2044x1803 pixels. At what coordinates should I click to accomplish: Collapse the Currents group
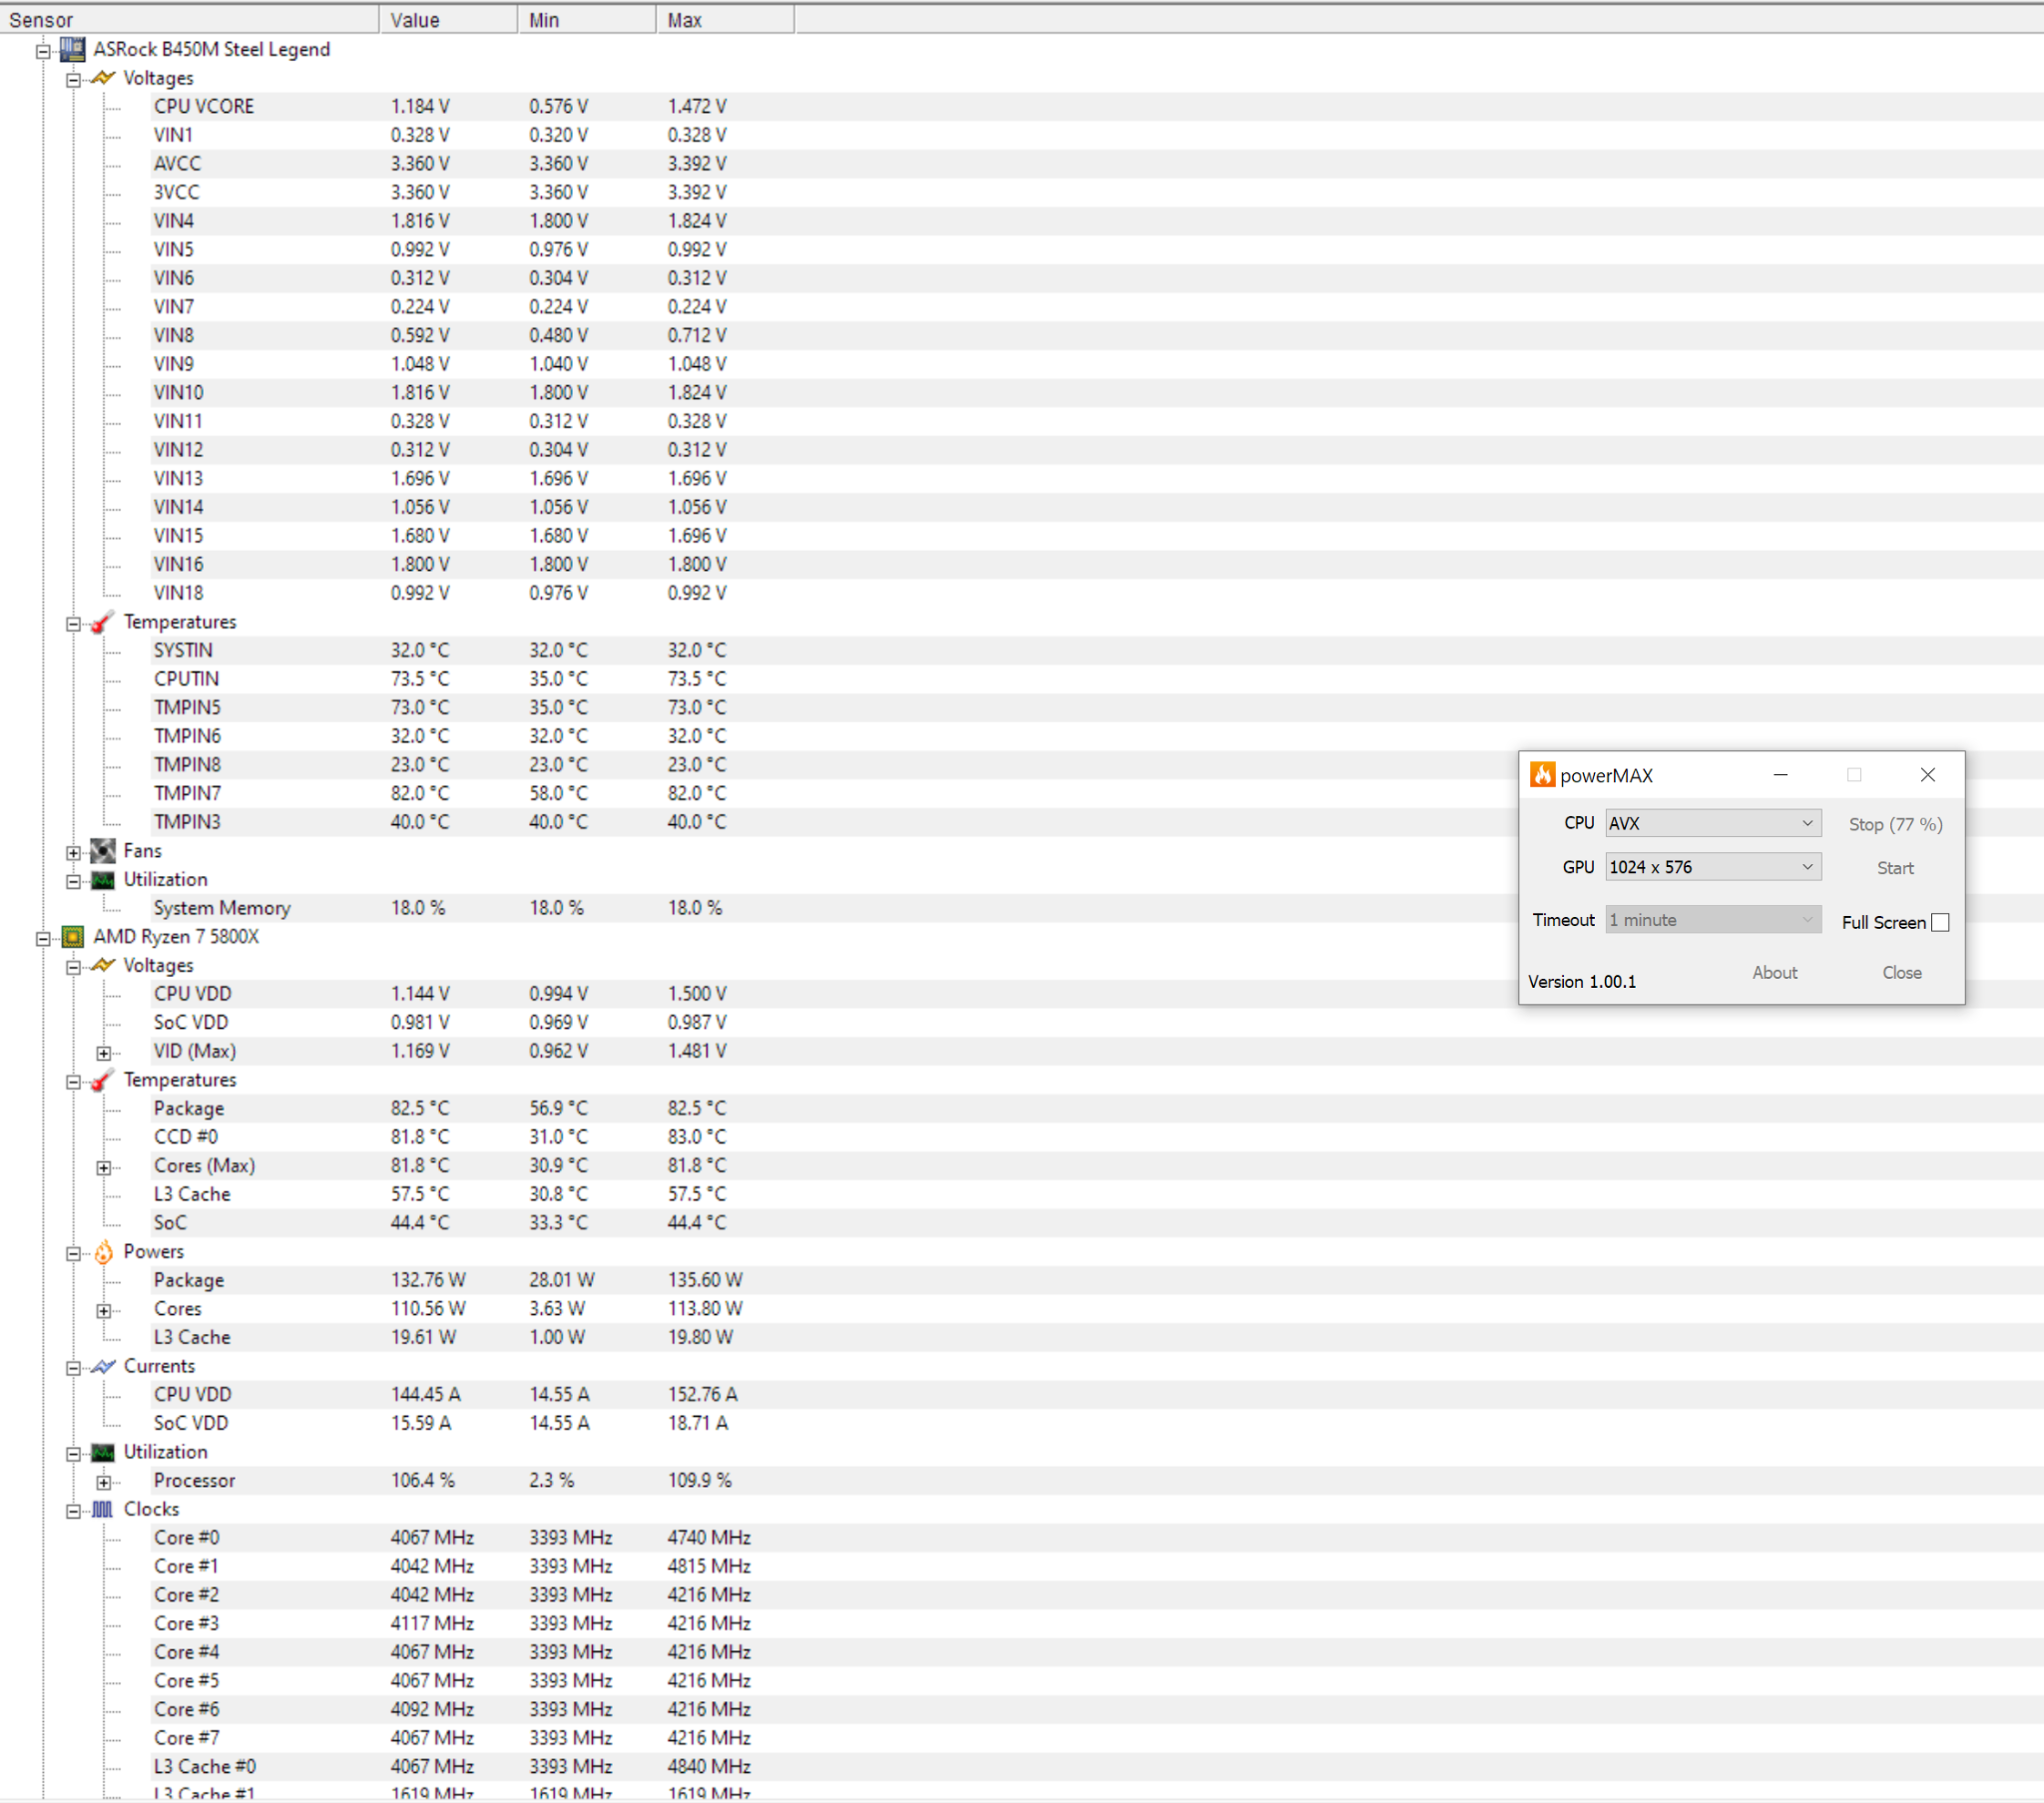tap(73, 1369)
